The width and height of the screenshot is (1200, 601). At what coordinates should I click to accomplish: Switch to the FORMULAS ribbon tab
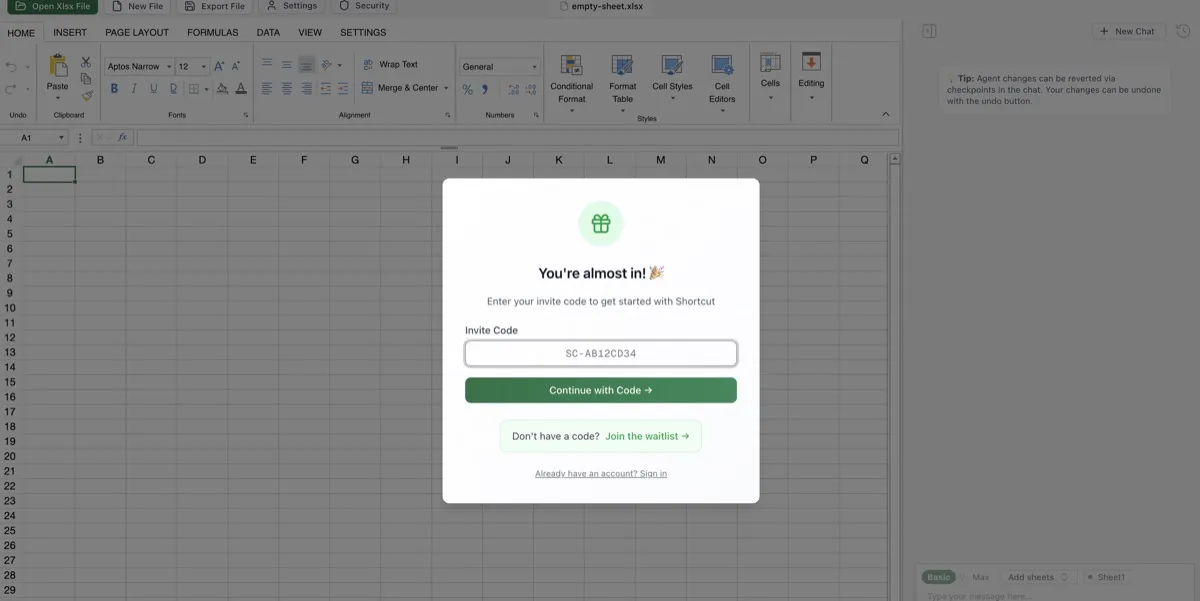[212, 32]
